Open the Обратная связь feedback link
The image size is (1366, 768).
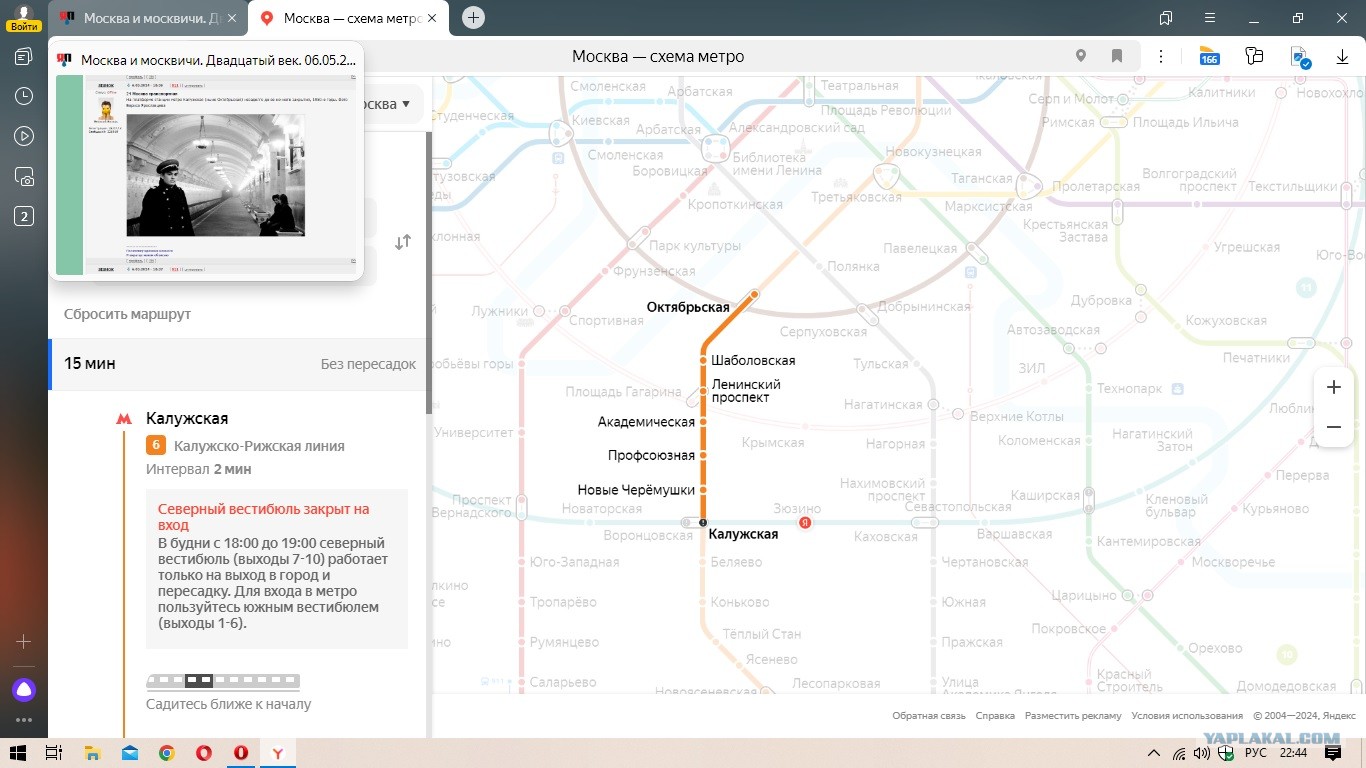click(929, 716)
